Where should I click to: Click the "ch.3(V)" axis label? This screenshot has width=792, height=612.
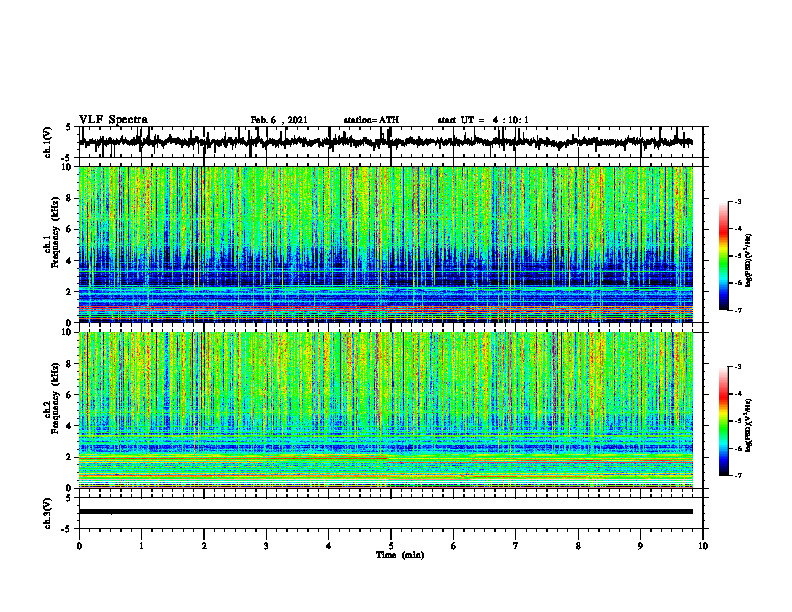click(48, 514)
